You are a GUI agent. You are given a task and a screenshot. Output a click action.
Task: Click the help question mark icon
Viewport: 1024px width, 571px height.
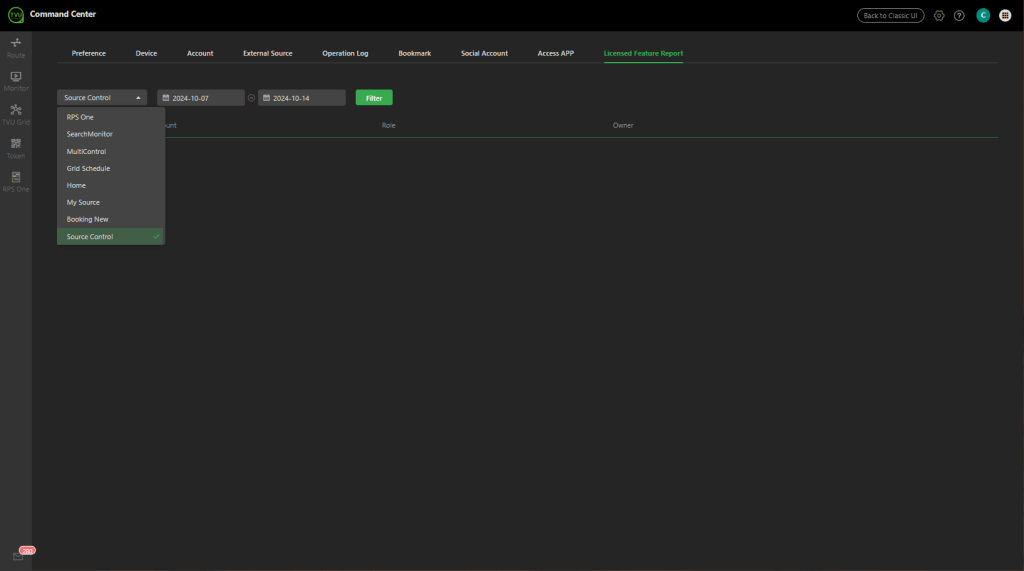(959, 15)
